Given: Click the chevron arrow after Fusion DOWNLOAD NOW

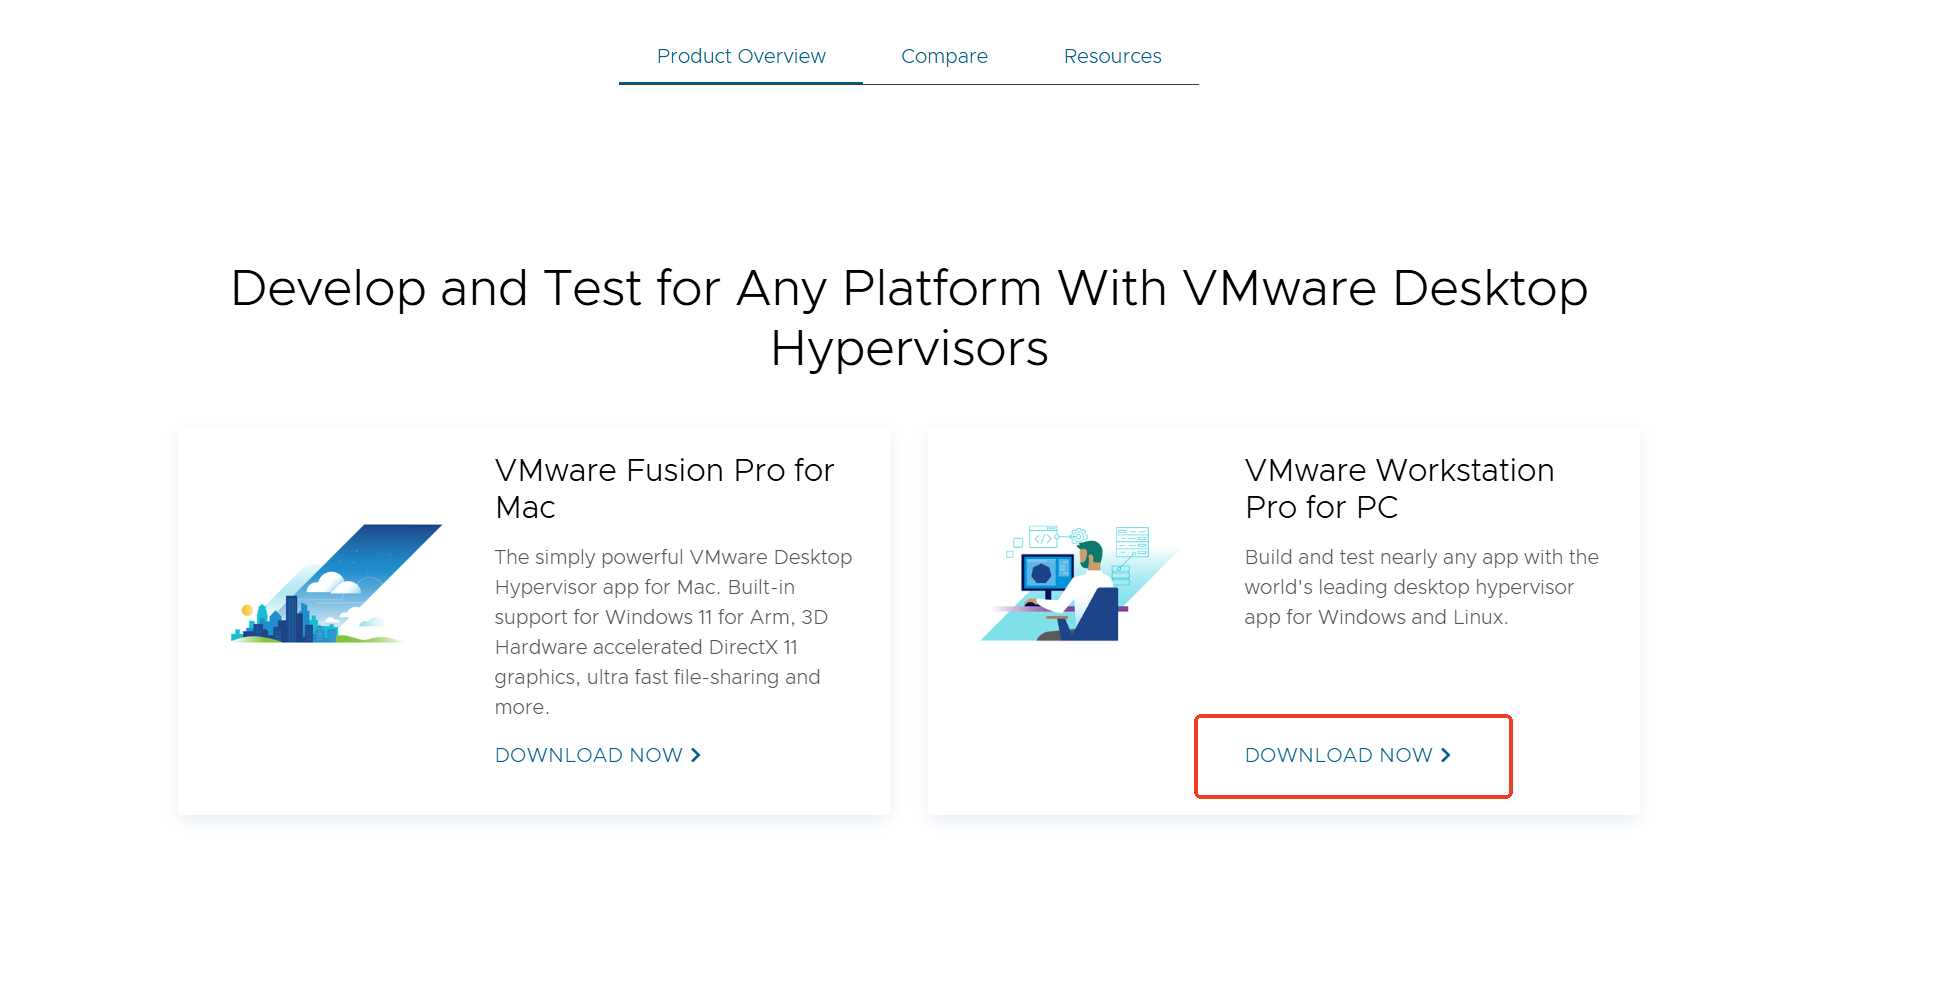Looking at the screenshot, I should point(696,755).
